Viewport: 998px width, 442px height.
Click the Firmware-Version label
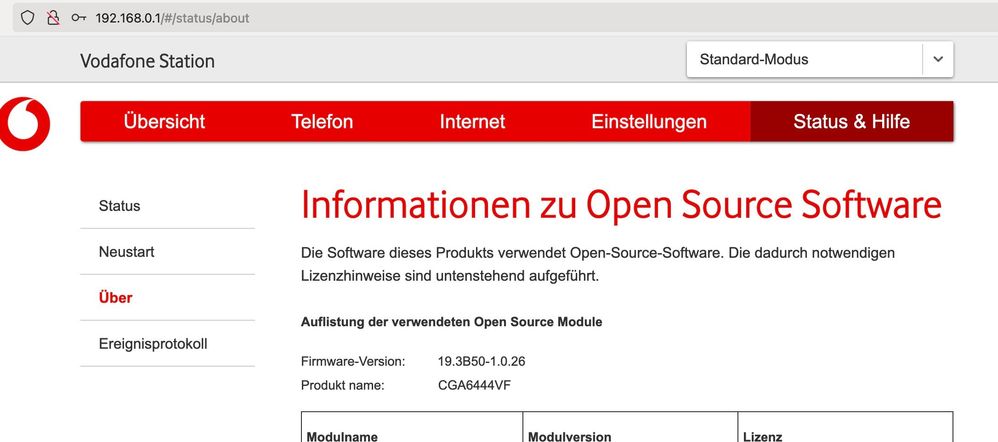(x=353, y=362)
